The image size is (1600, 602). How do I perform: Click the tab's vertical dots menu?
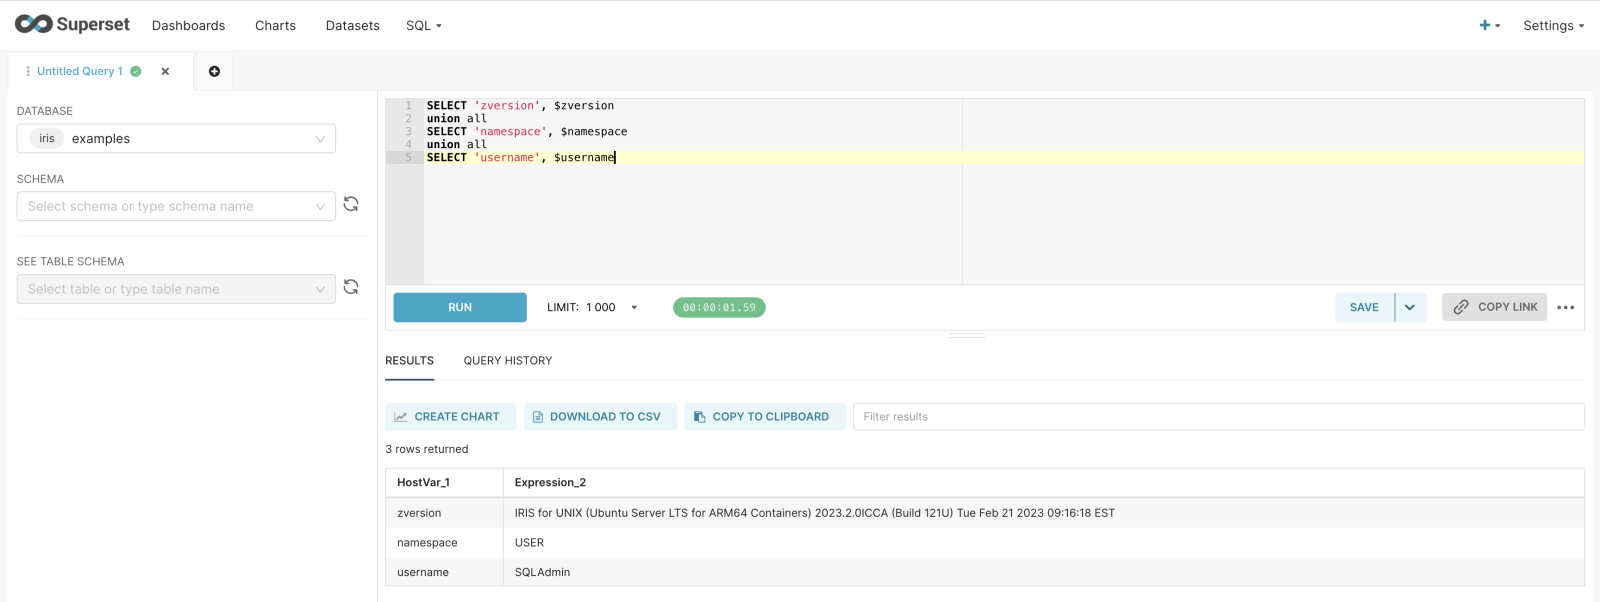[x=28, y=71]
